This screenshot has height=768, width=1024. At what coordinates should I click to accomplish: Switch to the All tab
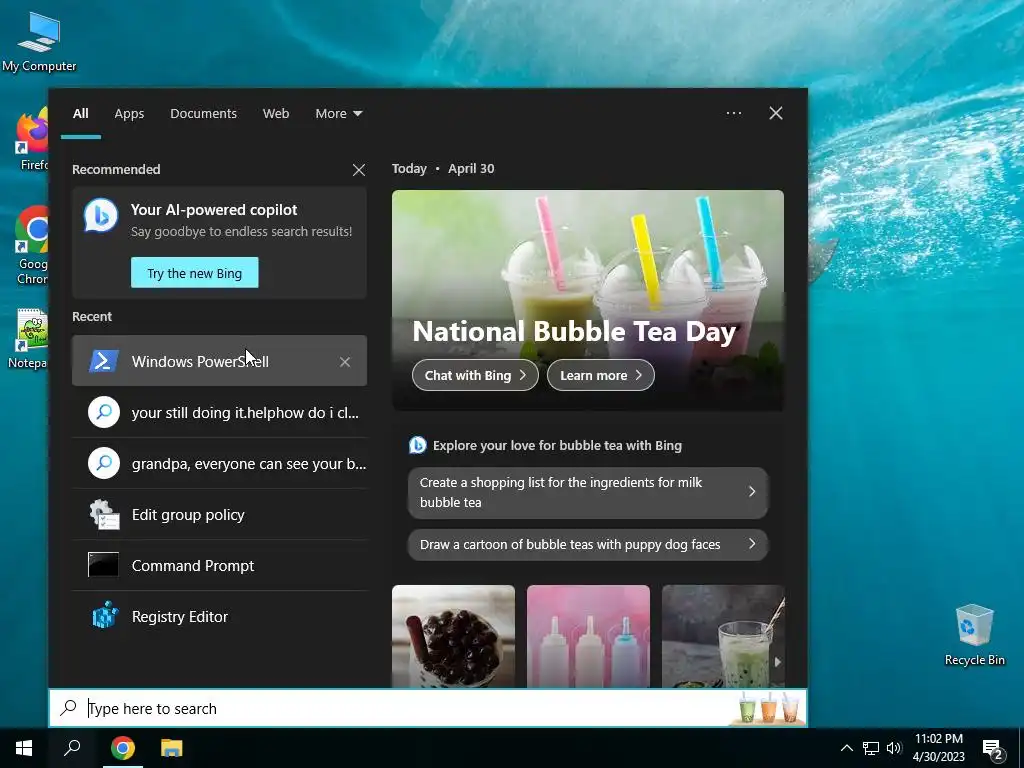[x=80, y=113]
